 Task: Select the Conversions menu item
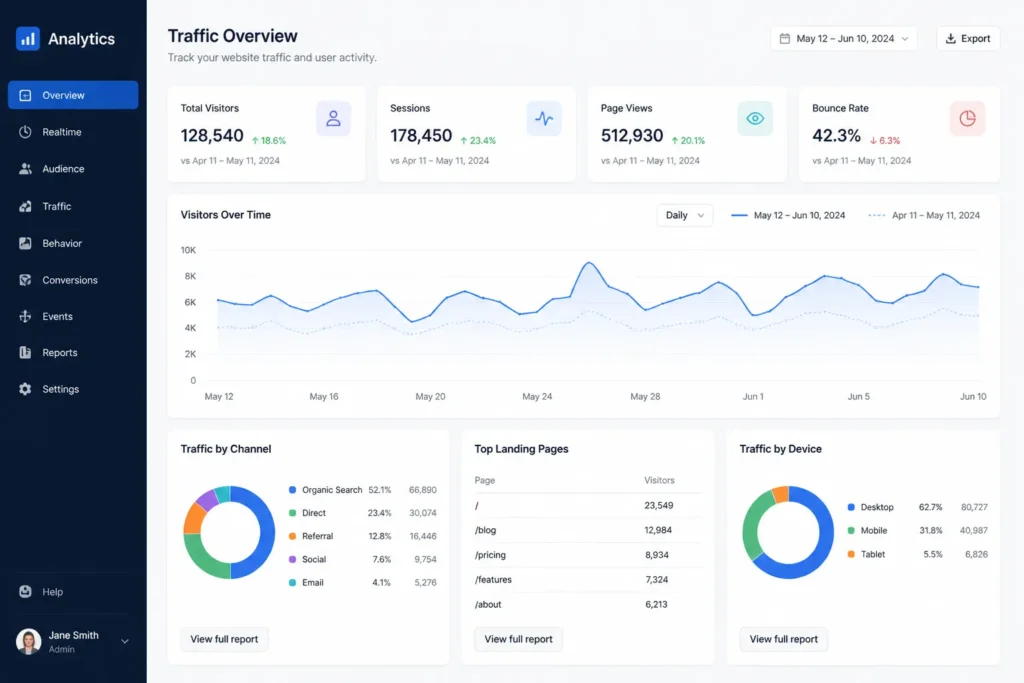click(x=73, y=279)
